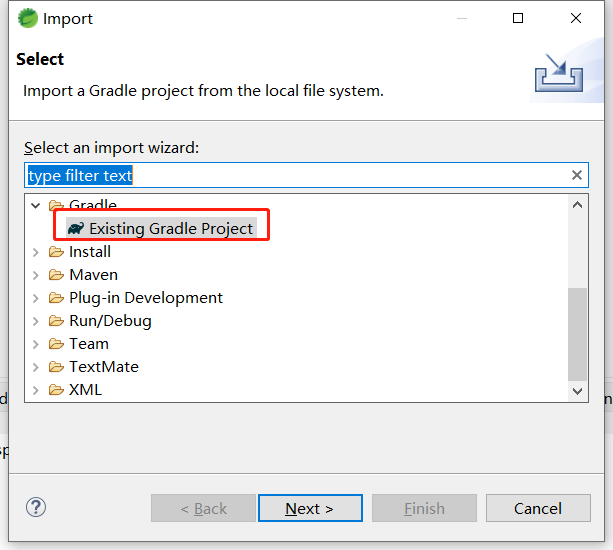Screen dimensions: 613x550
Task: Click the Help question mark icon
Action: (x=36, y=507)
